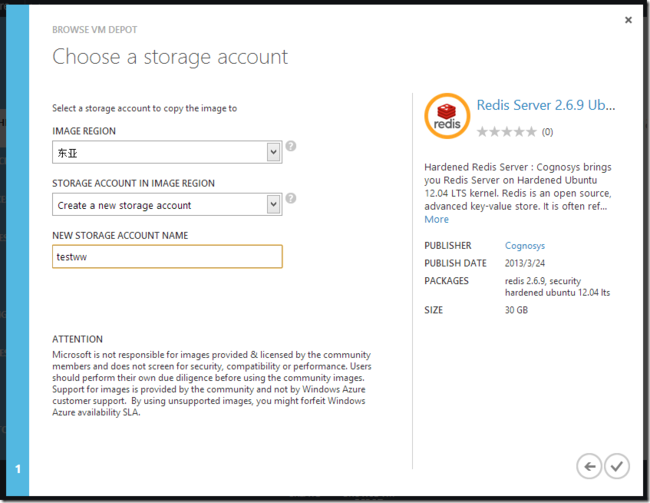Go back with the left arrow button
The image size is (650, 503).
click(589, 467)
